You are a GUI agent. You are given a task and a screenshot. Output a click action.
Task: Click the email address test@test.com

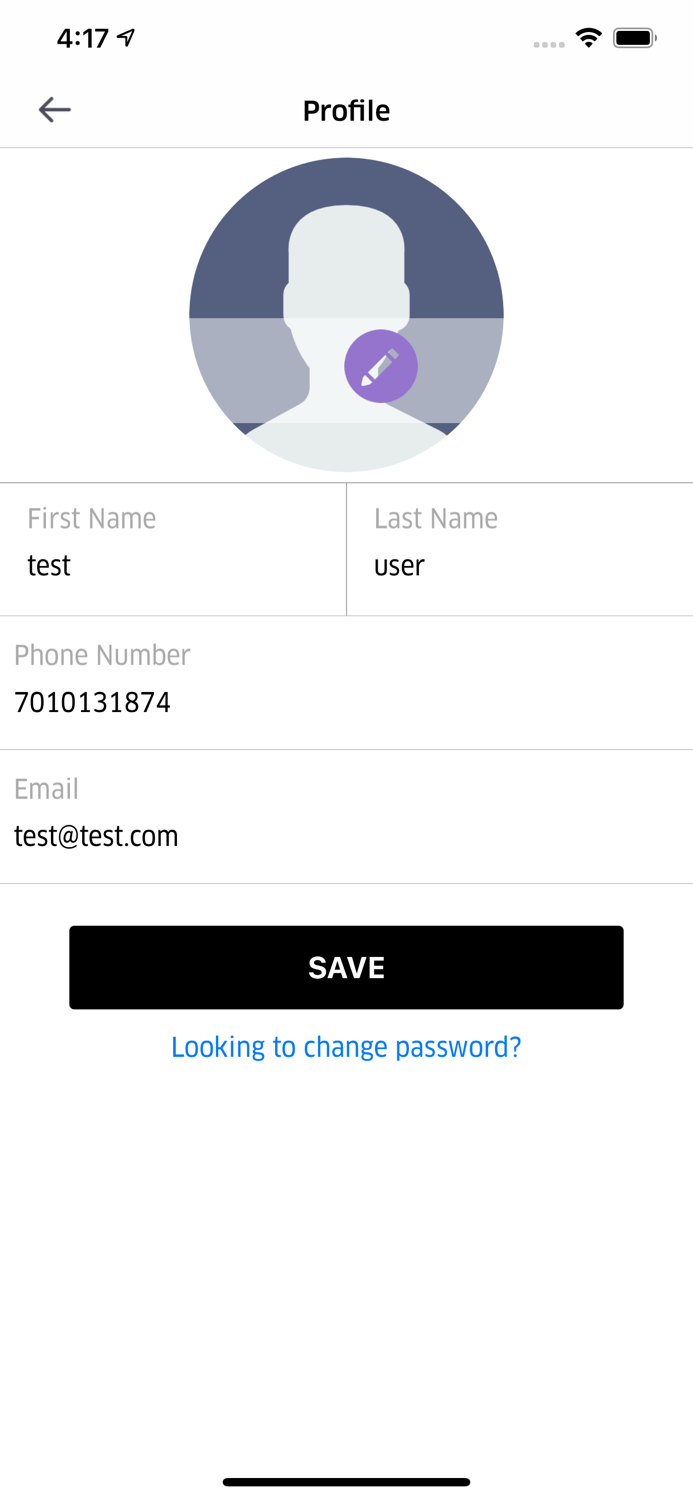coord(96,836)
